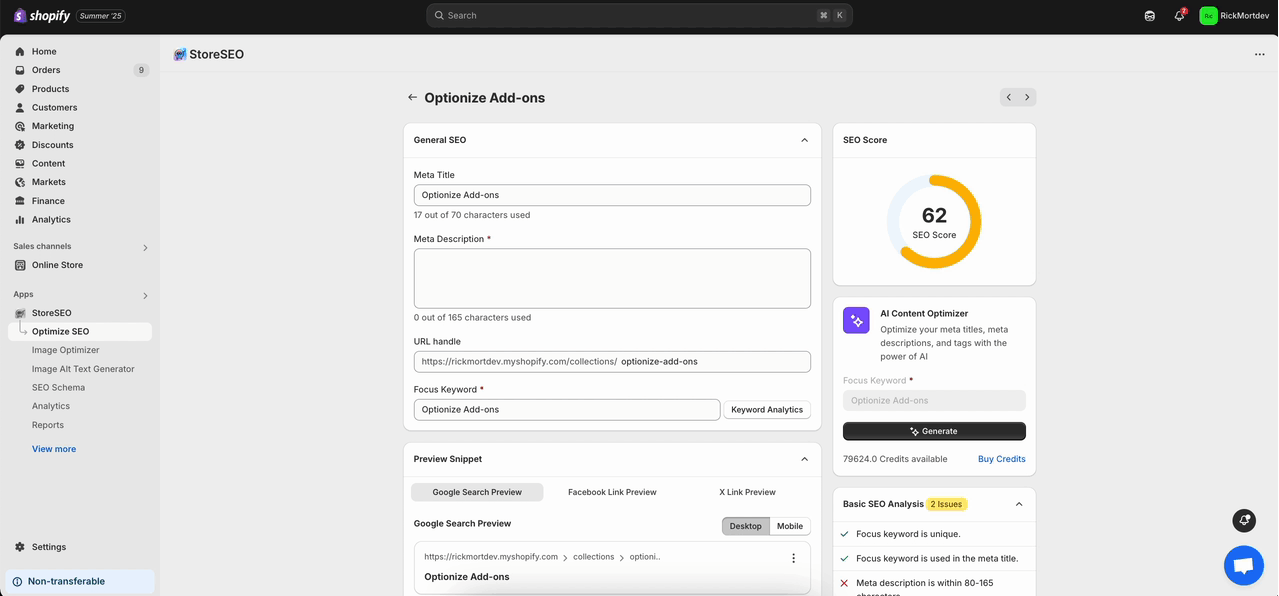Go to previous item with left chevron
Screen dimensions: 1279x596
pyautogui.click(x=1009, y=97)
